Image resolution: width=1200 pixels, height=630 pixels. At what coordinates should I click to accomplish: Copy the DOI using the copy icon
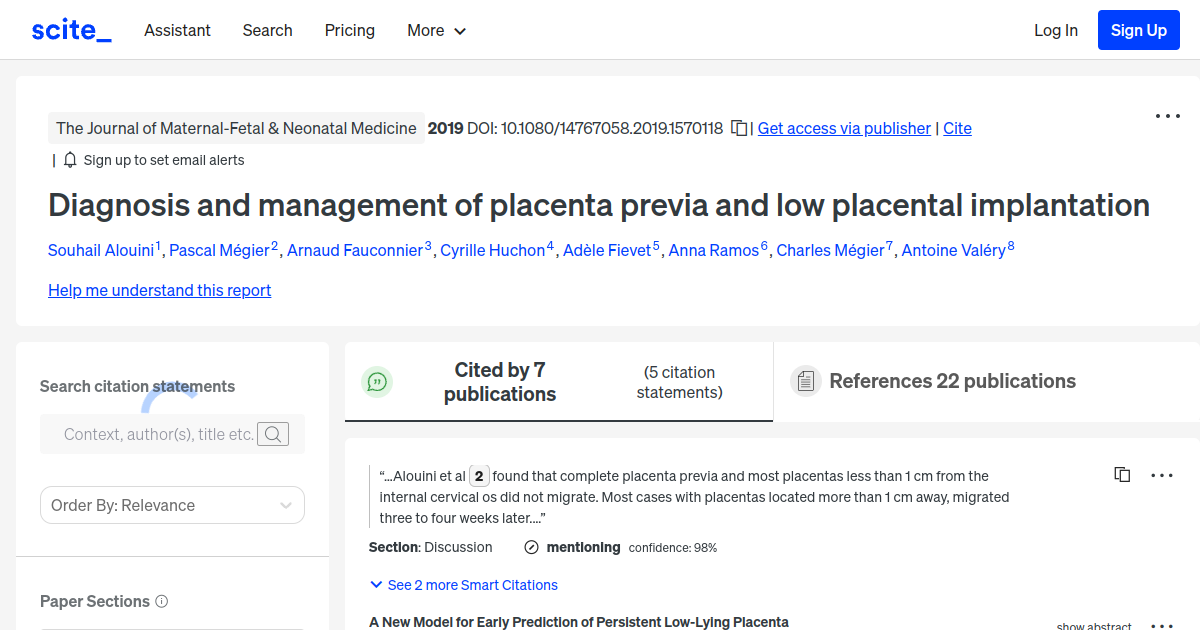pyautogui.click(x=737, y=128)
